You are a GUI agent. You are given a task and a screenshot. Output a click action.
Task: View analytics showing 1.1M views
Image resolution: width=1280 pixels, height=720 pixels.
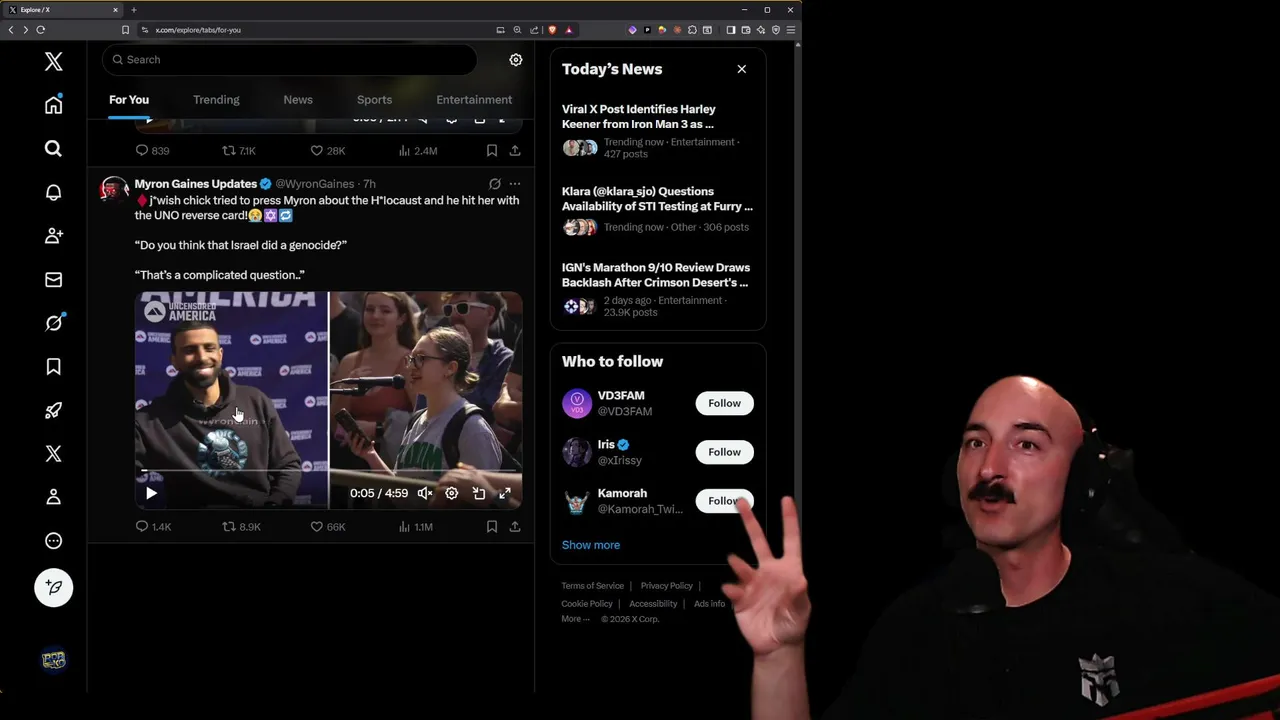416,527
